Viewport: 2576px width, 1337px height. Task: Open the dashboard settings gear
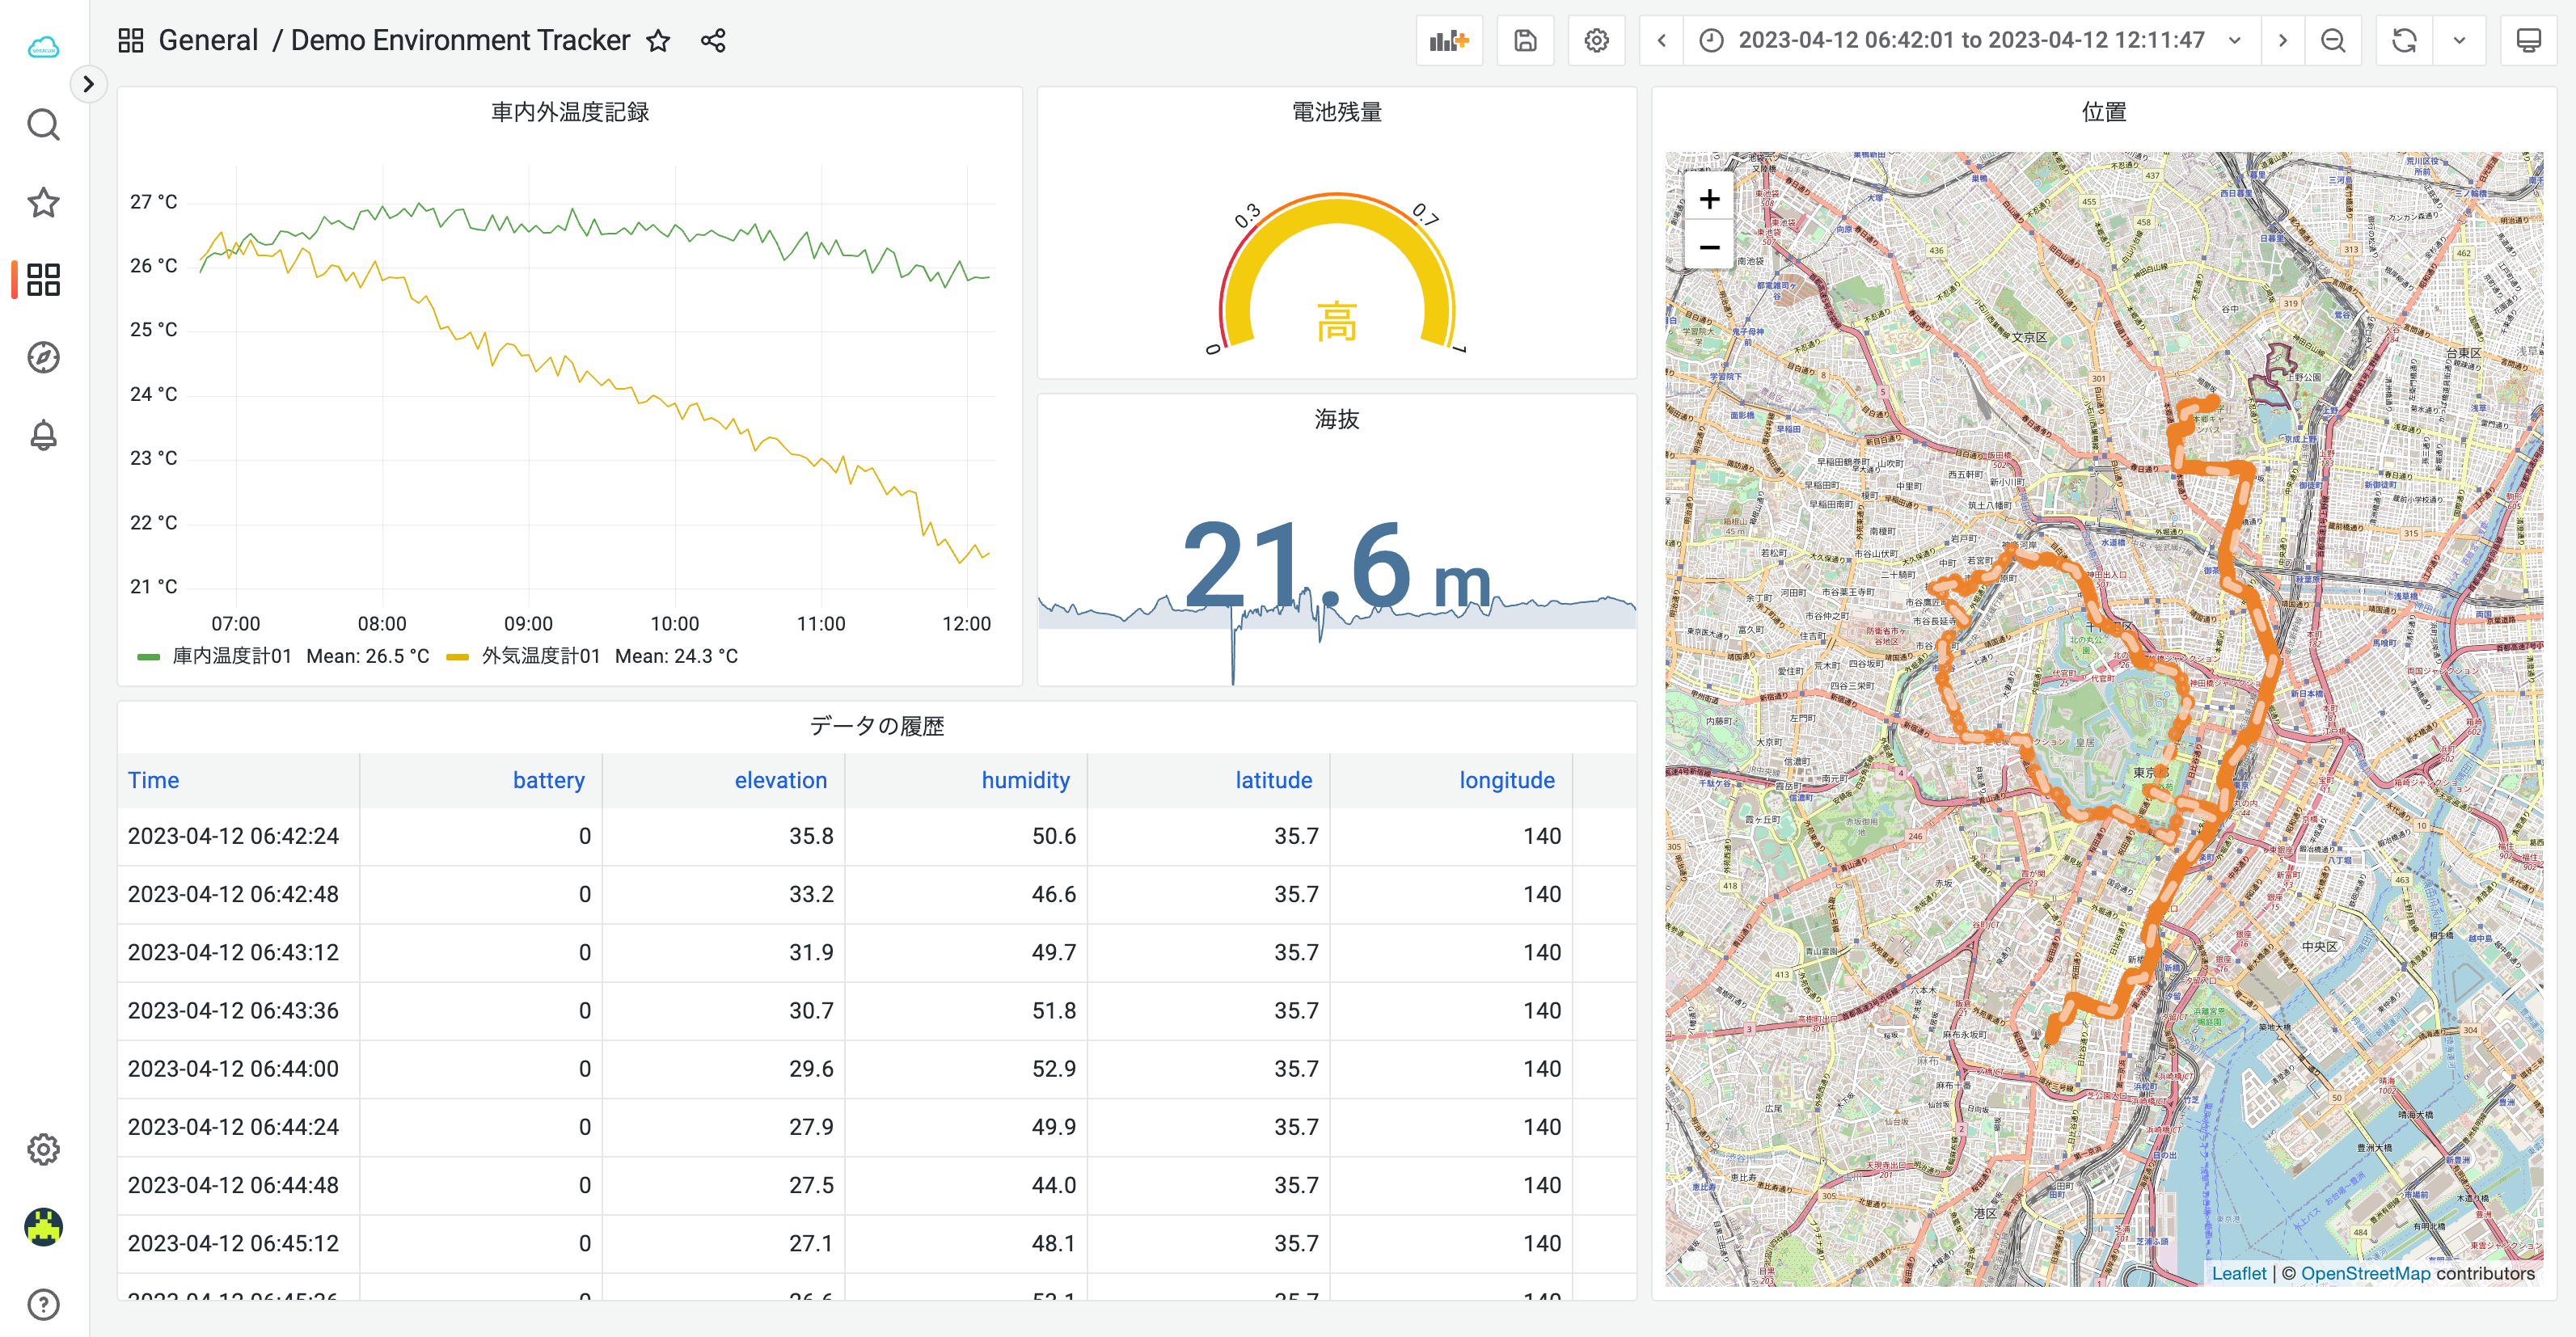click(x=1596, y=40)
